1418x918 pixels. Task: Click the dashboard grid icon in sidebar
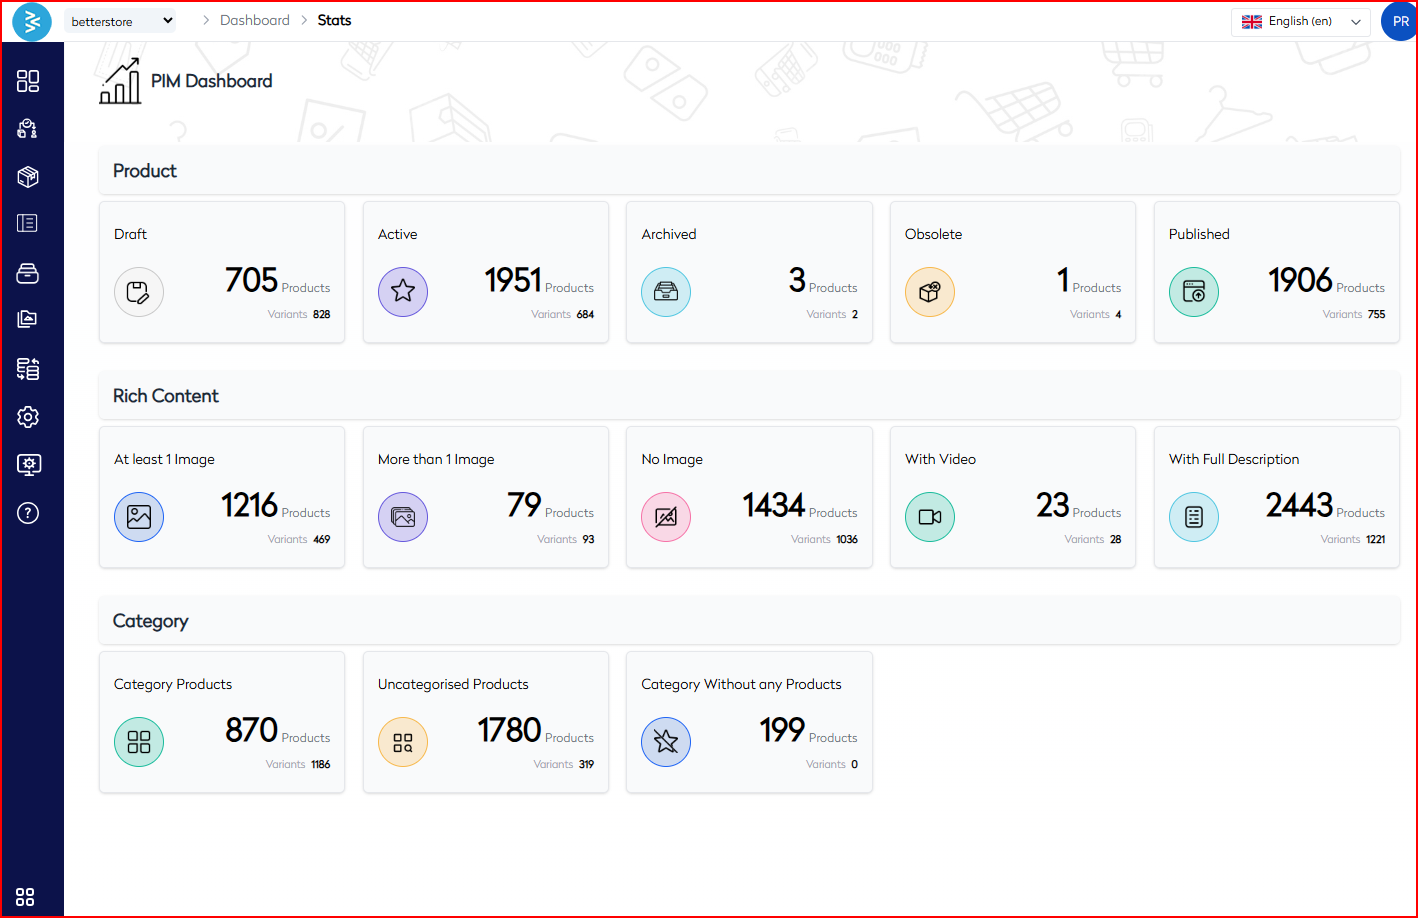28,81
